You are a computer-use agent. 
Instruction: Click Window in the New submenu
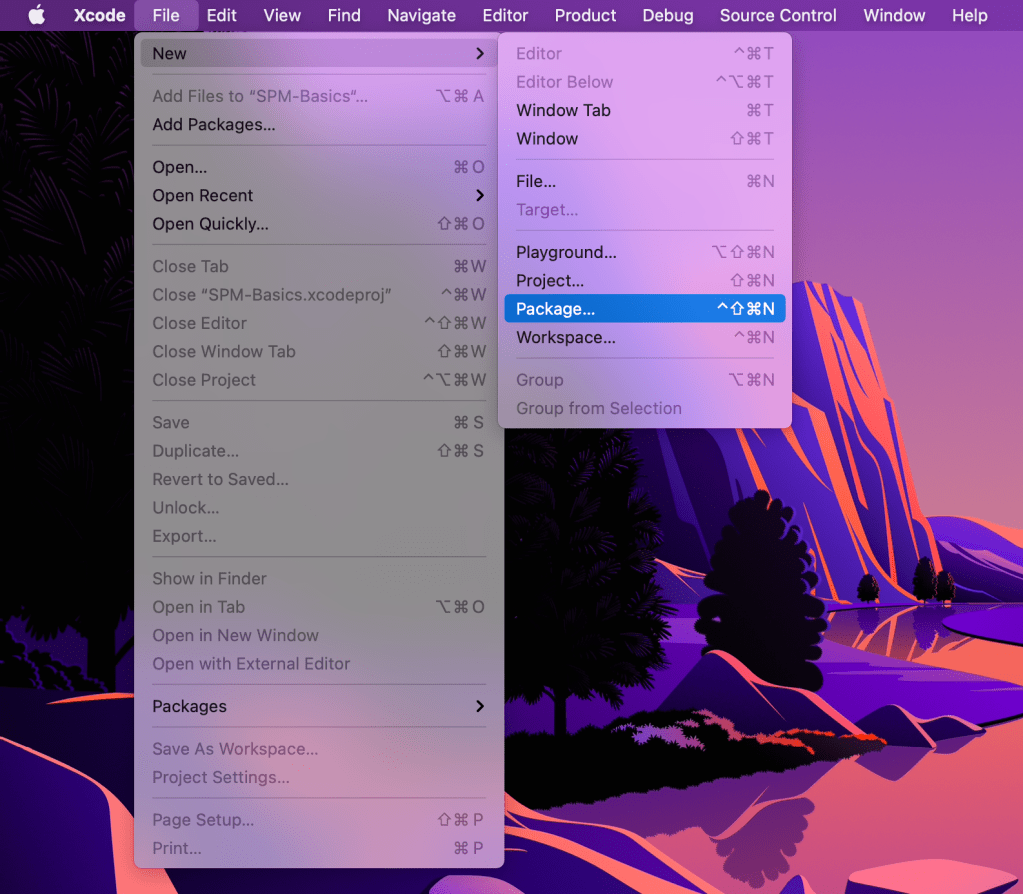pyautogui.click(x=547, y=138)
